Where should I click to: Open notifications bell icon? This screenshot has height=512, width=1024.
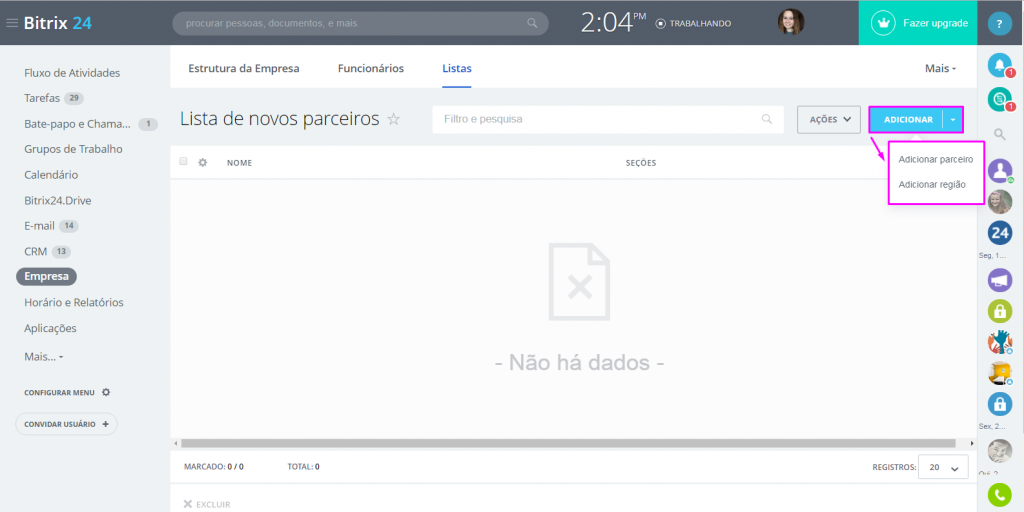point(1000,64)
